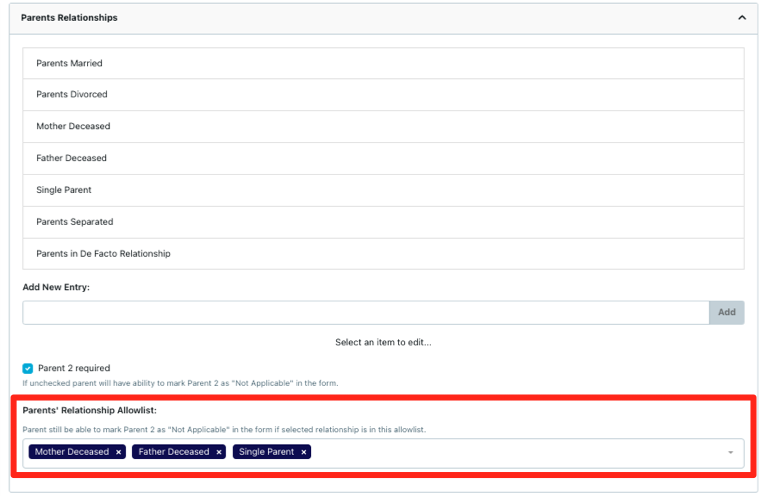This screenshot has height=496, width=777.
Task: Remove Mother Deceased tag via its x
Action: point(118,452)
